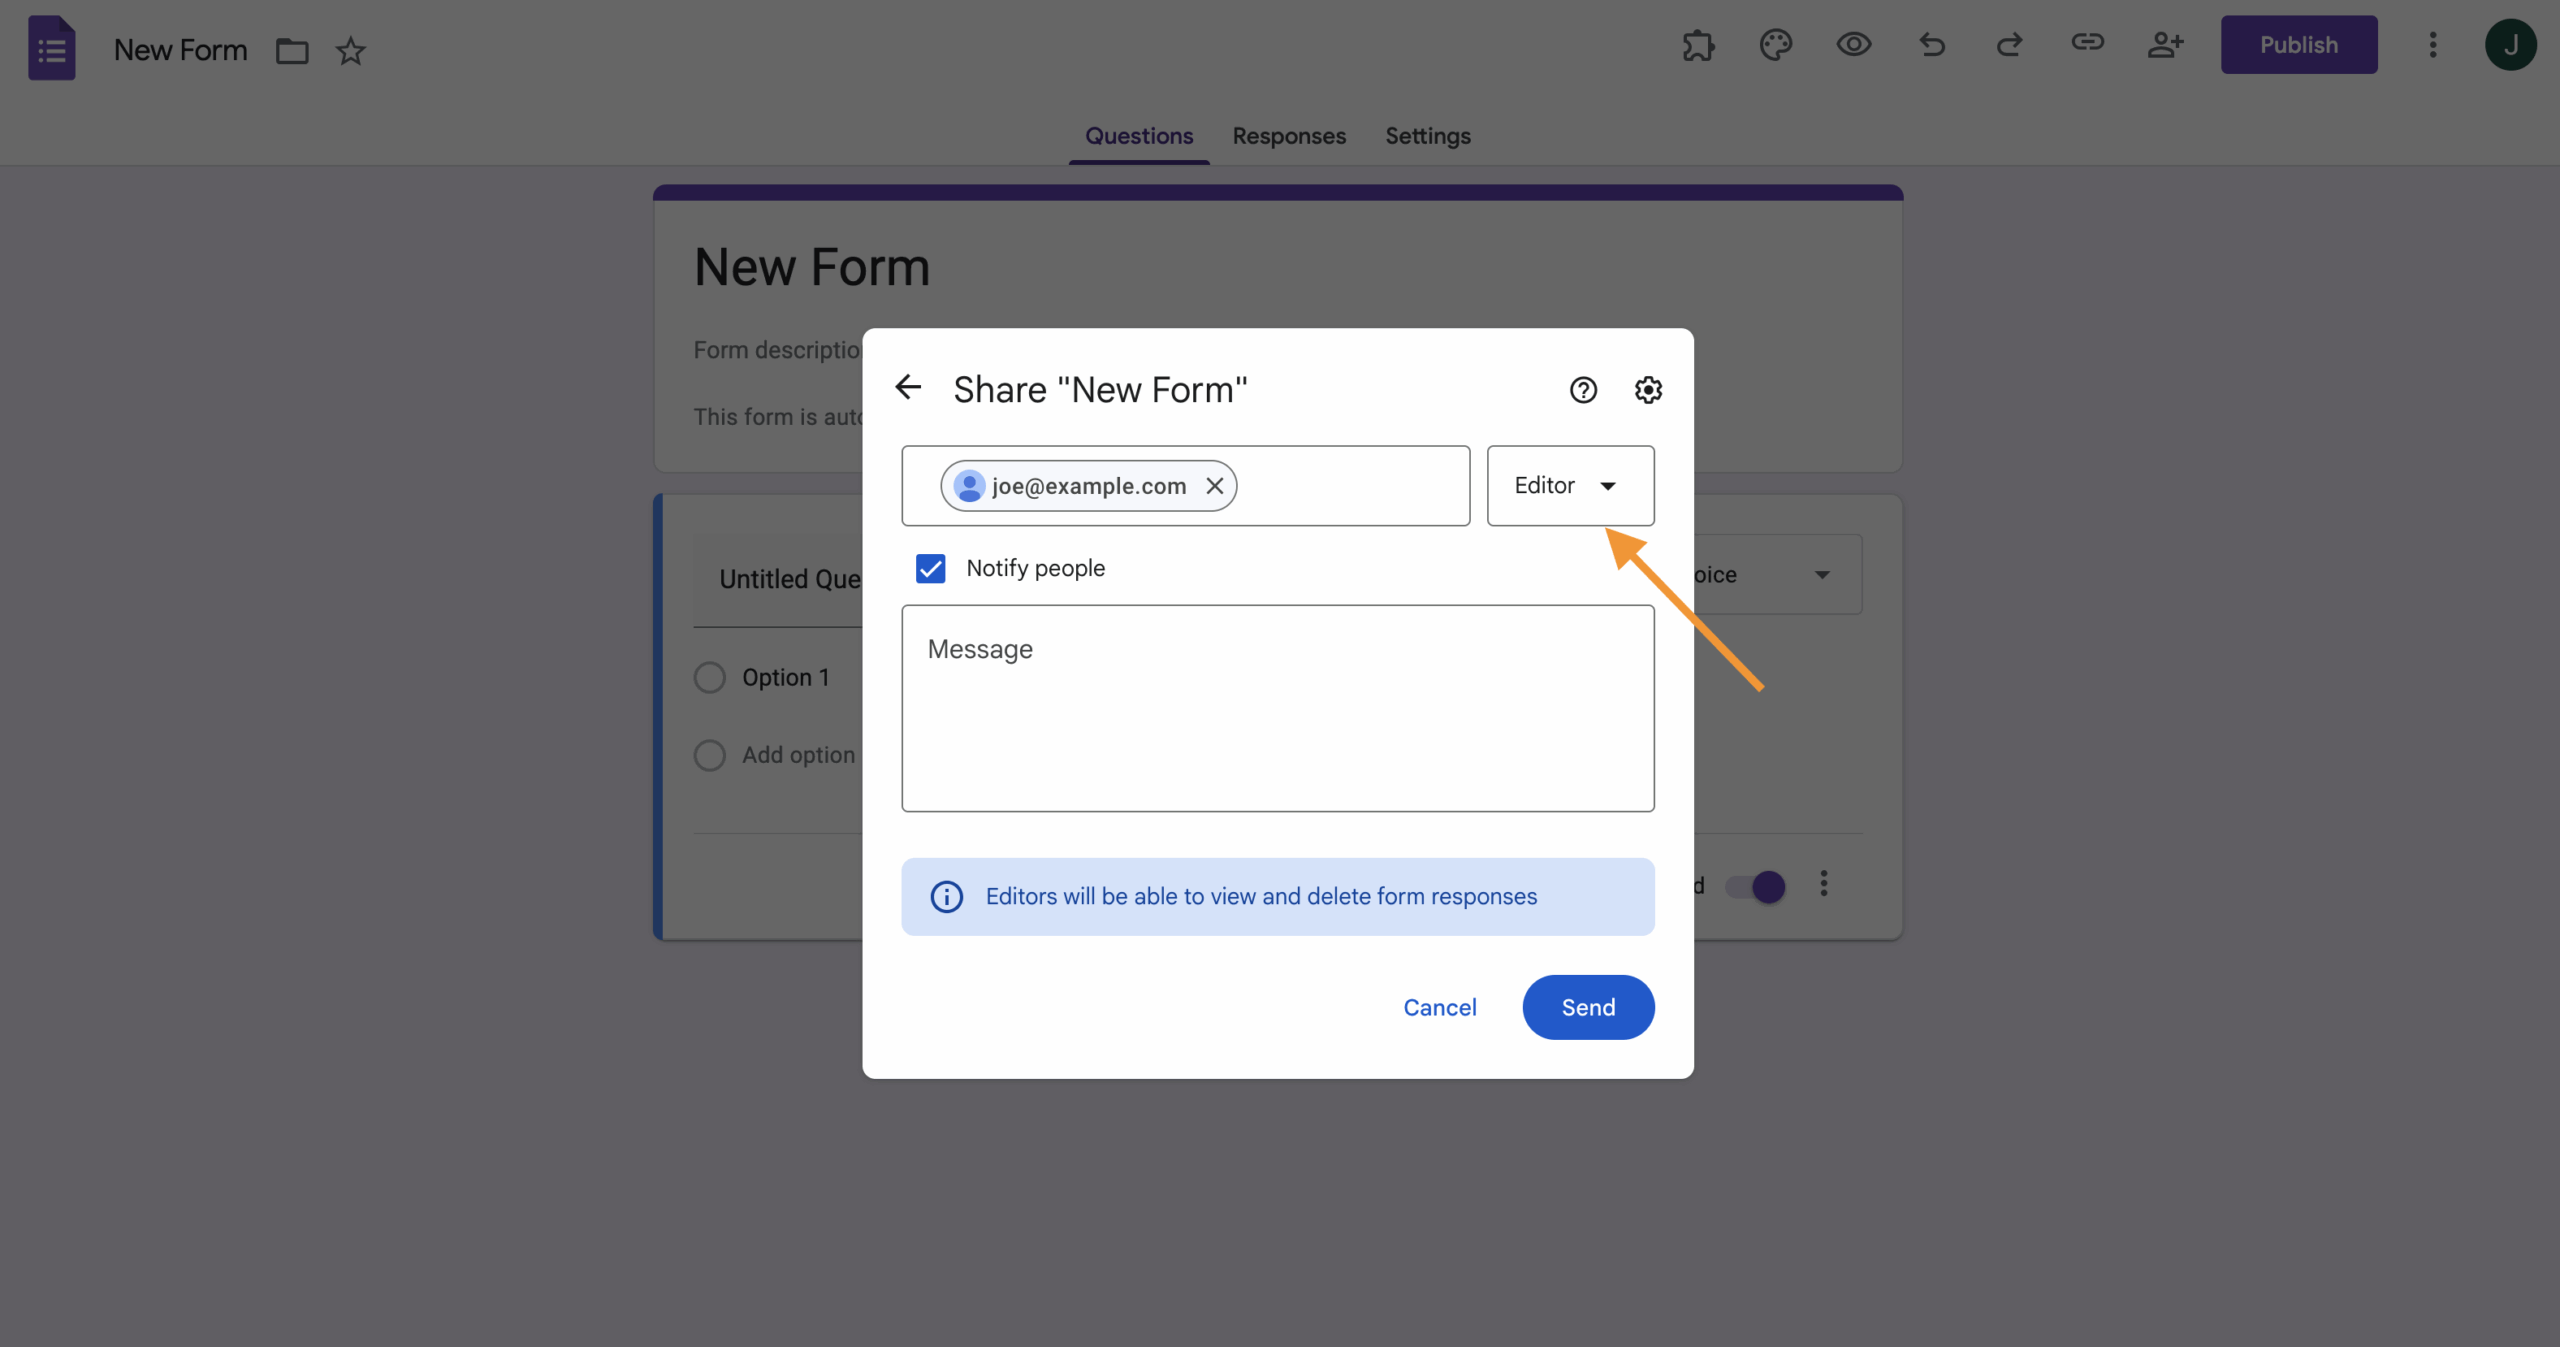The width and height of the screenshot is (2560, 1347).
Task: Click the redo arrow icon
Action: coord(2009,45)
